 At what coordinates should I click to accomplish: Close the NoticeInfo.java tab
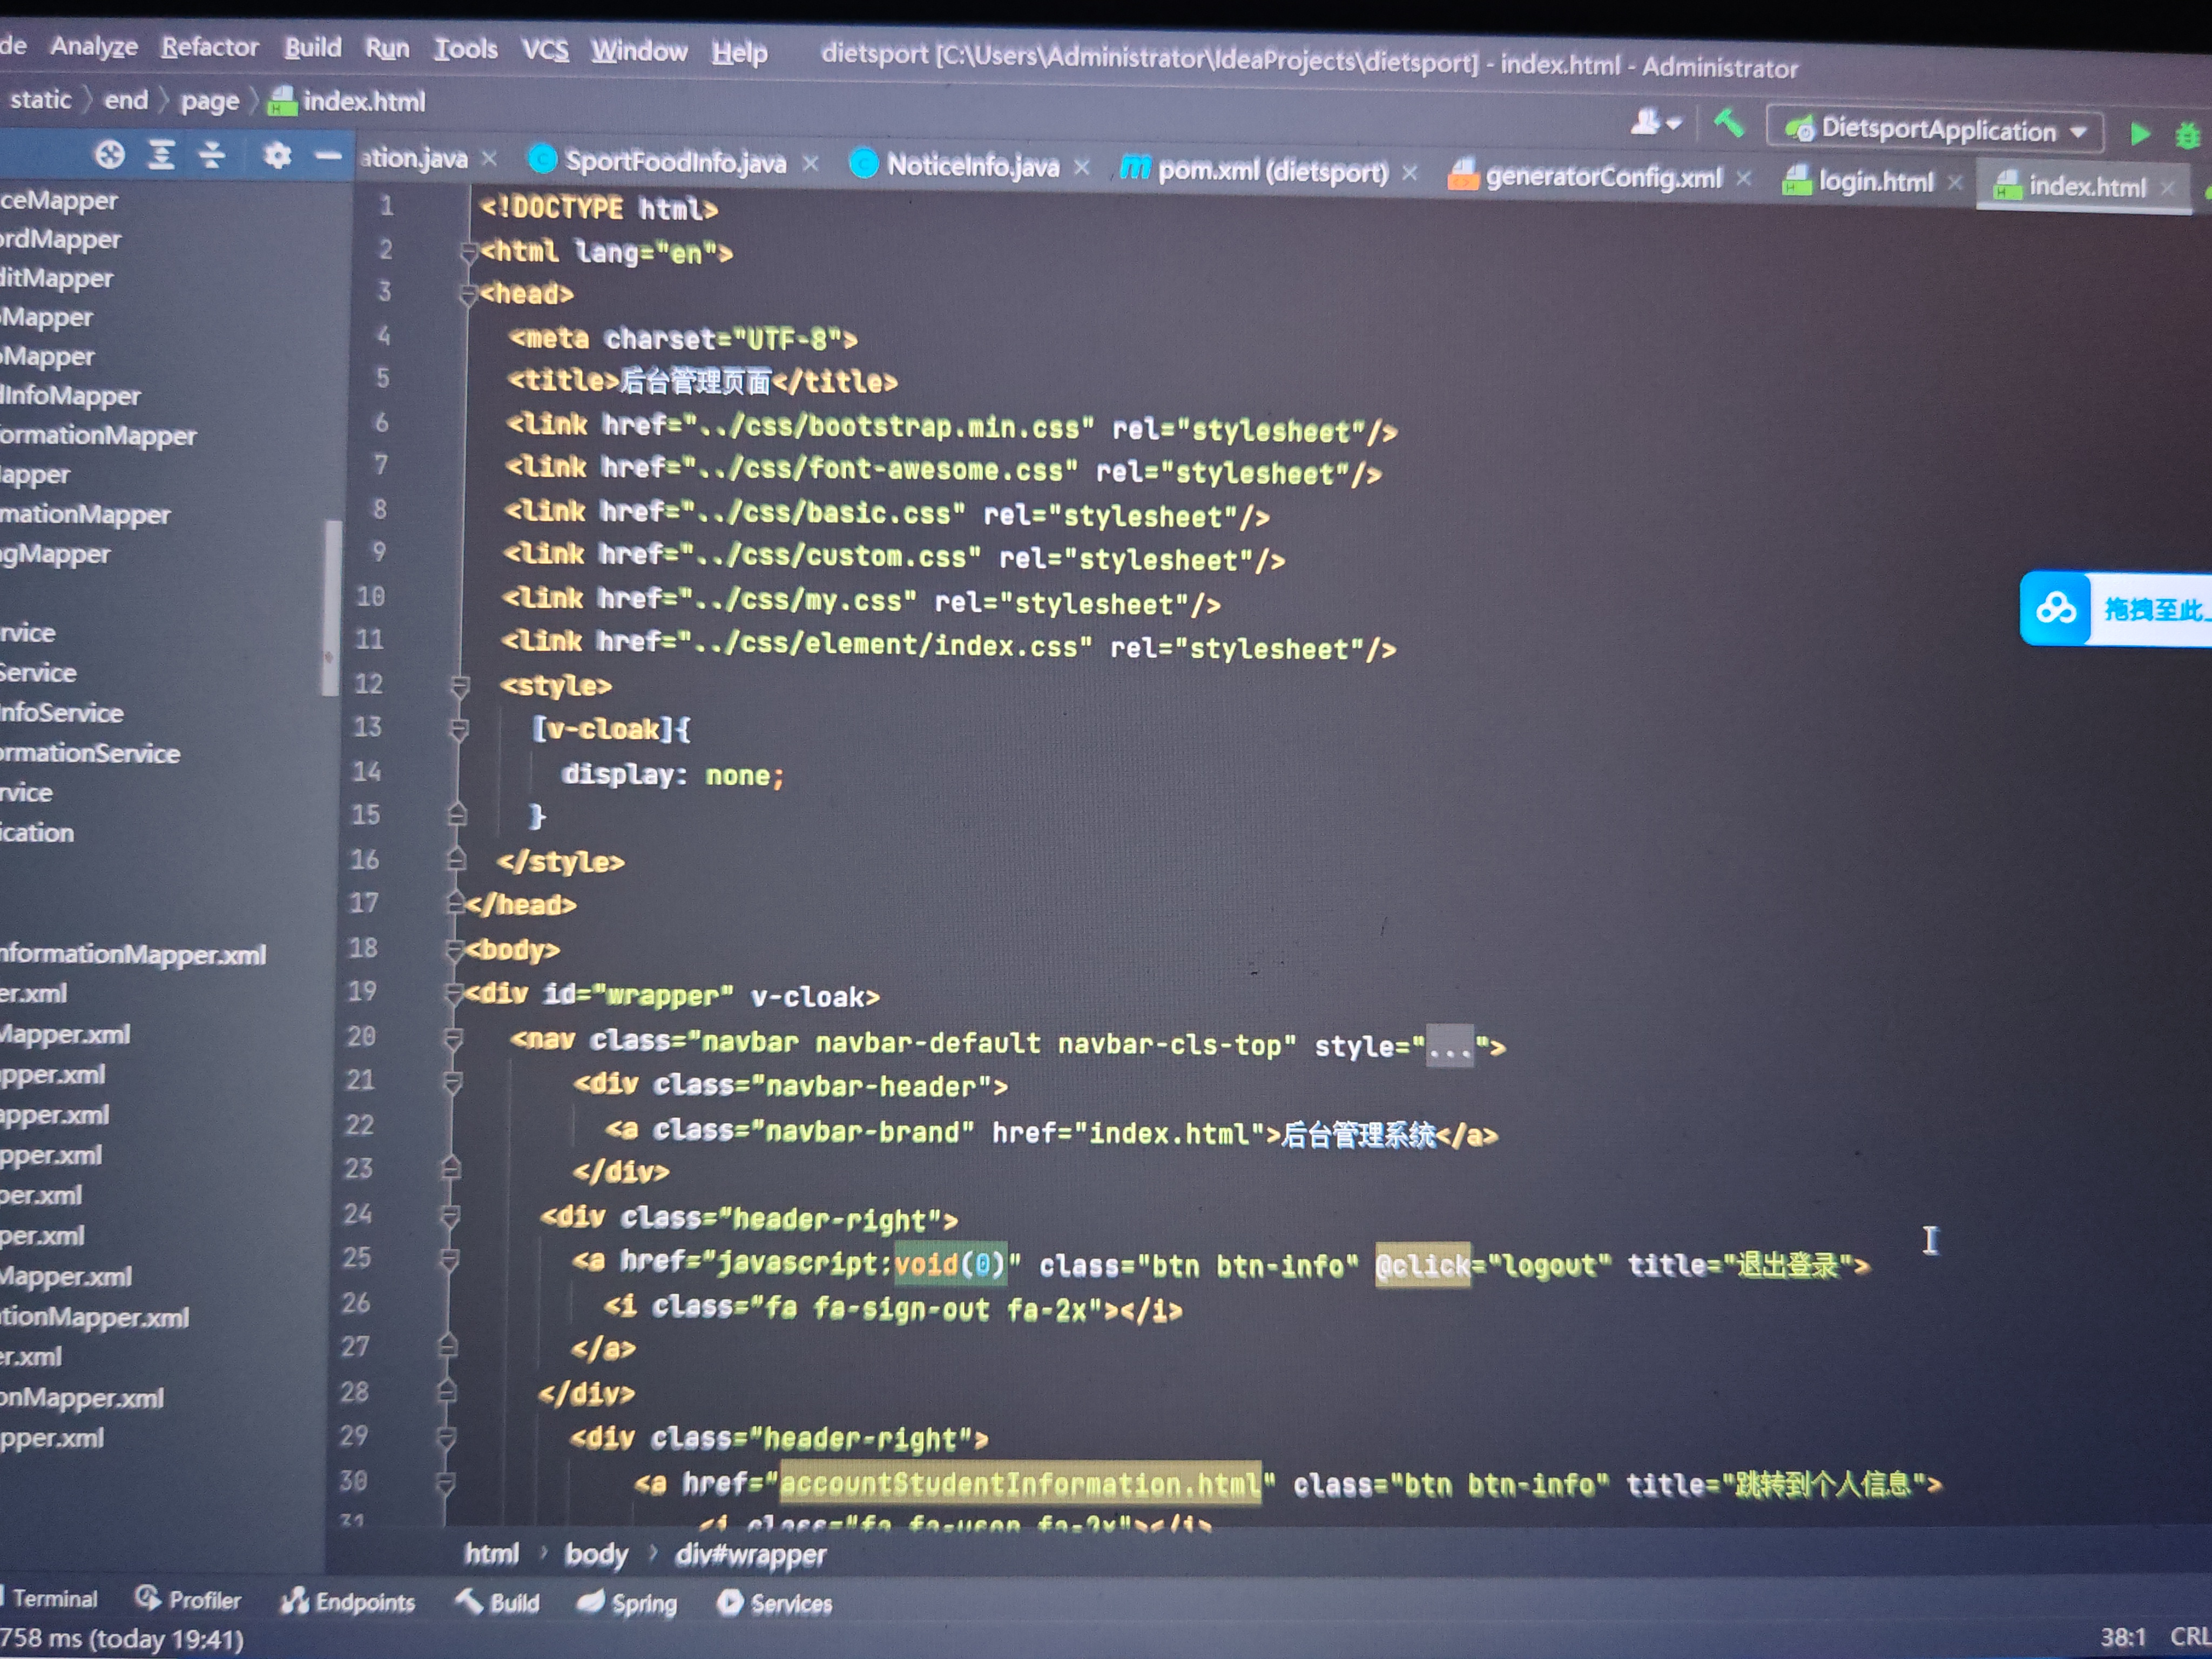point(1081,168)
